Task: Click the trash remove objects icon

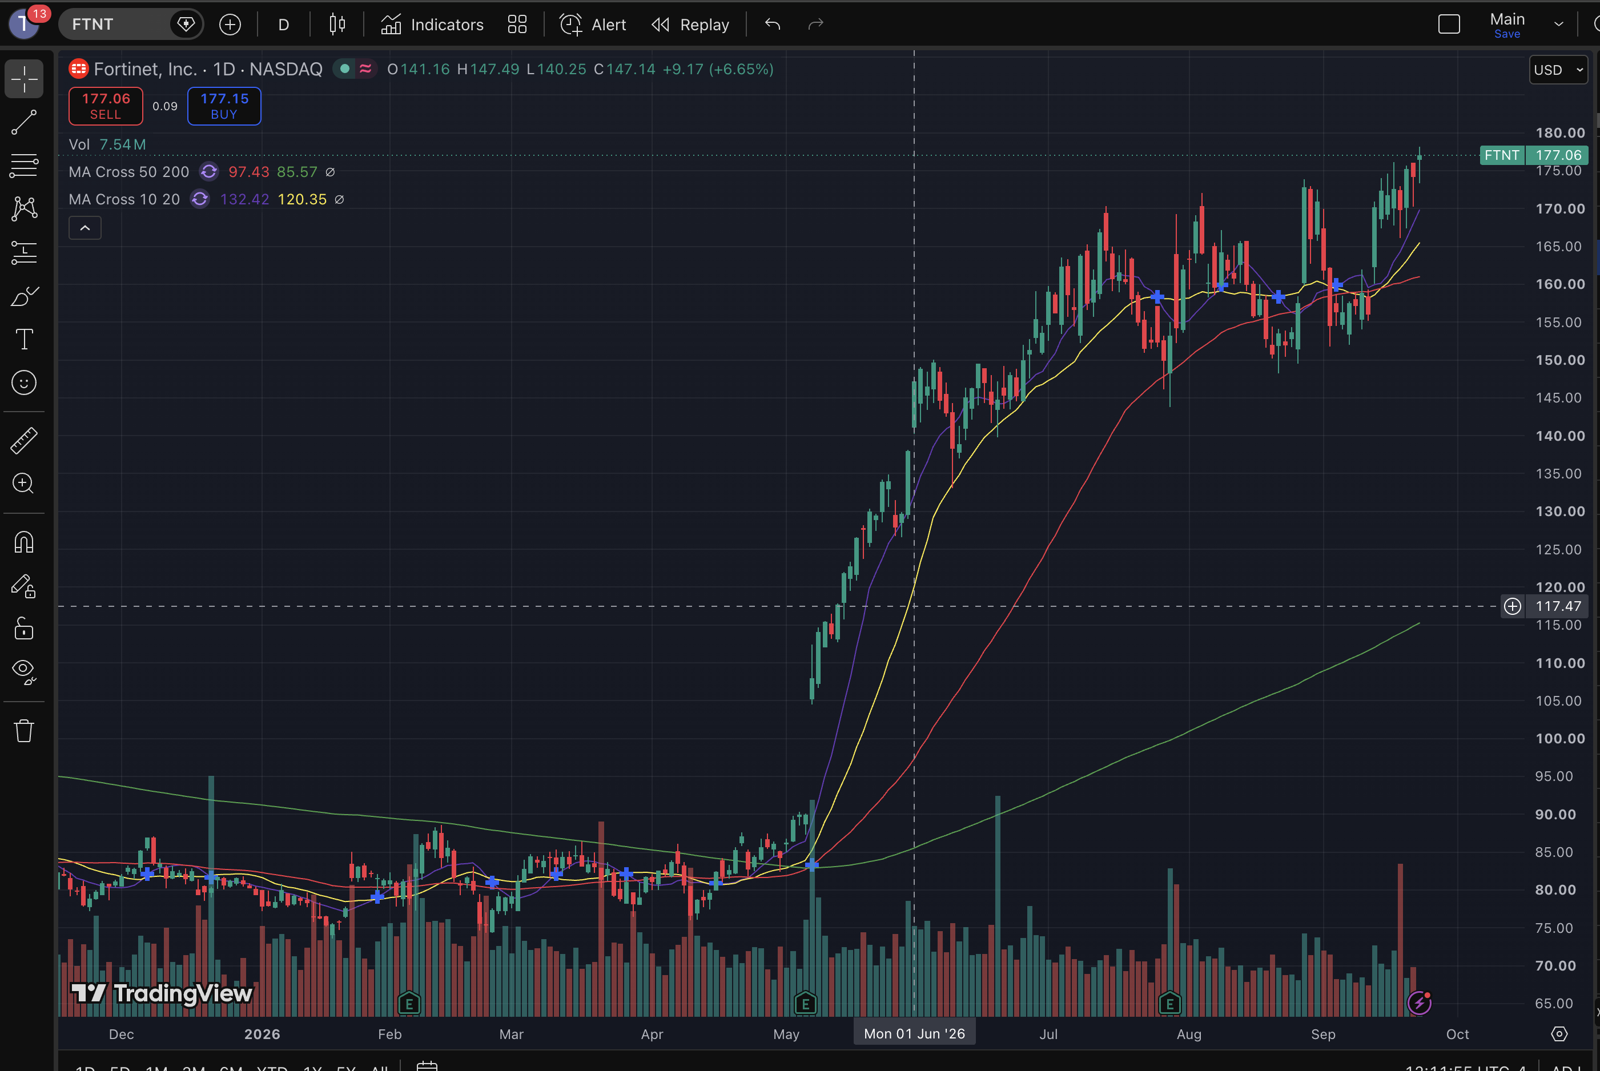Action: [24, 731]
